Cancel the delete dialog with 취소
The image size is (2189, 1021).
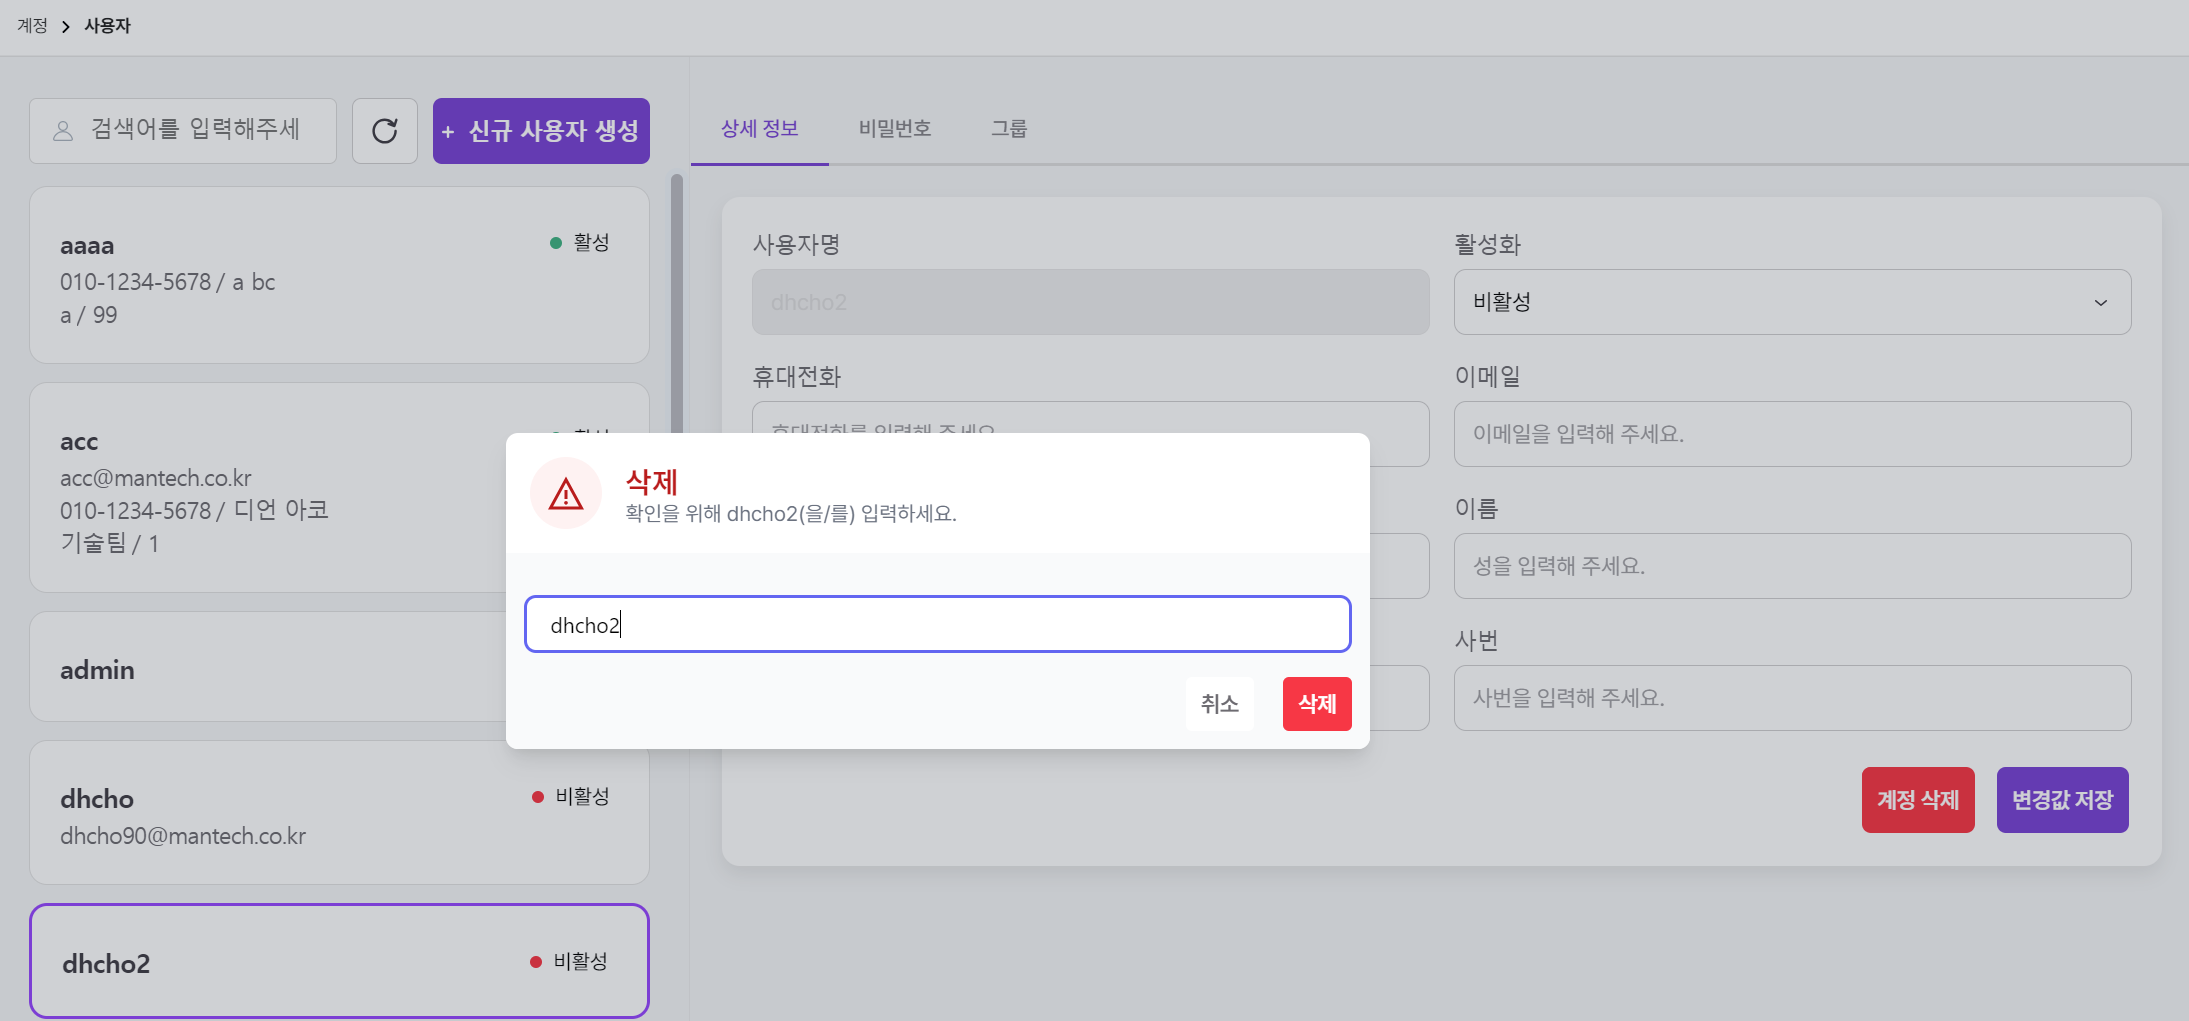[x=1220, y=704]
